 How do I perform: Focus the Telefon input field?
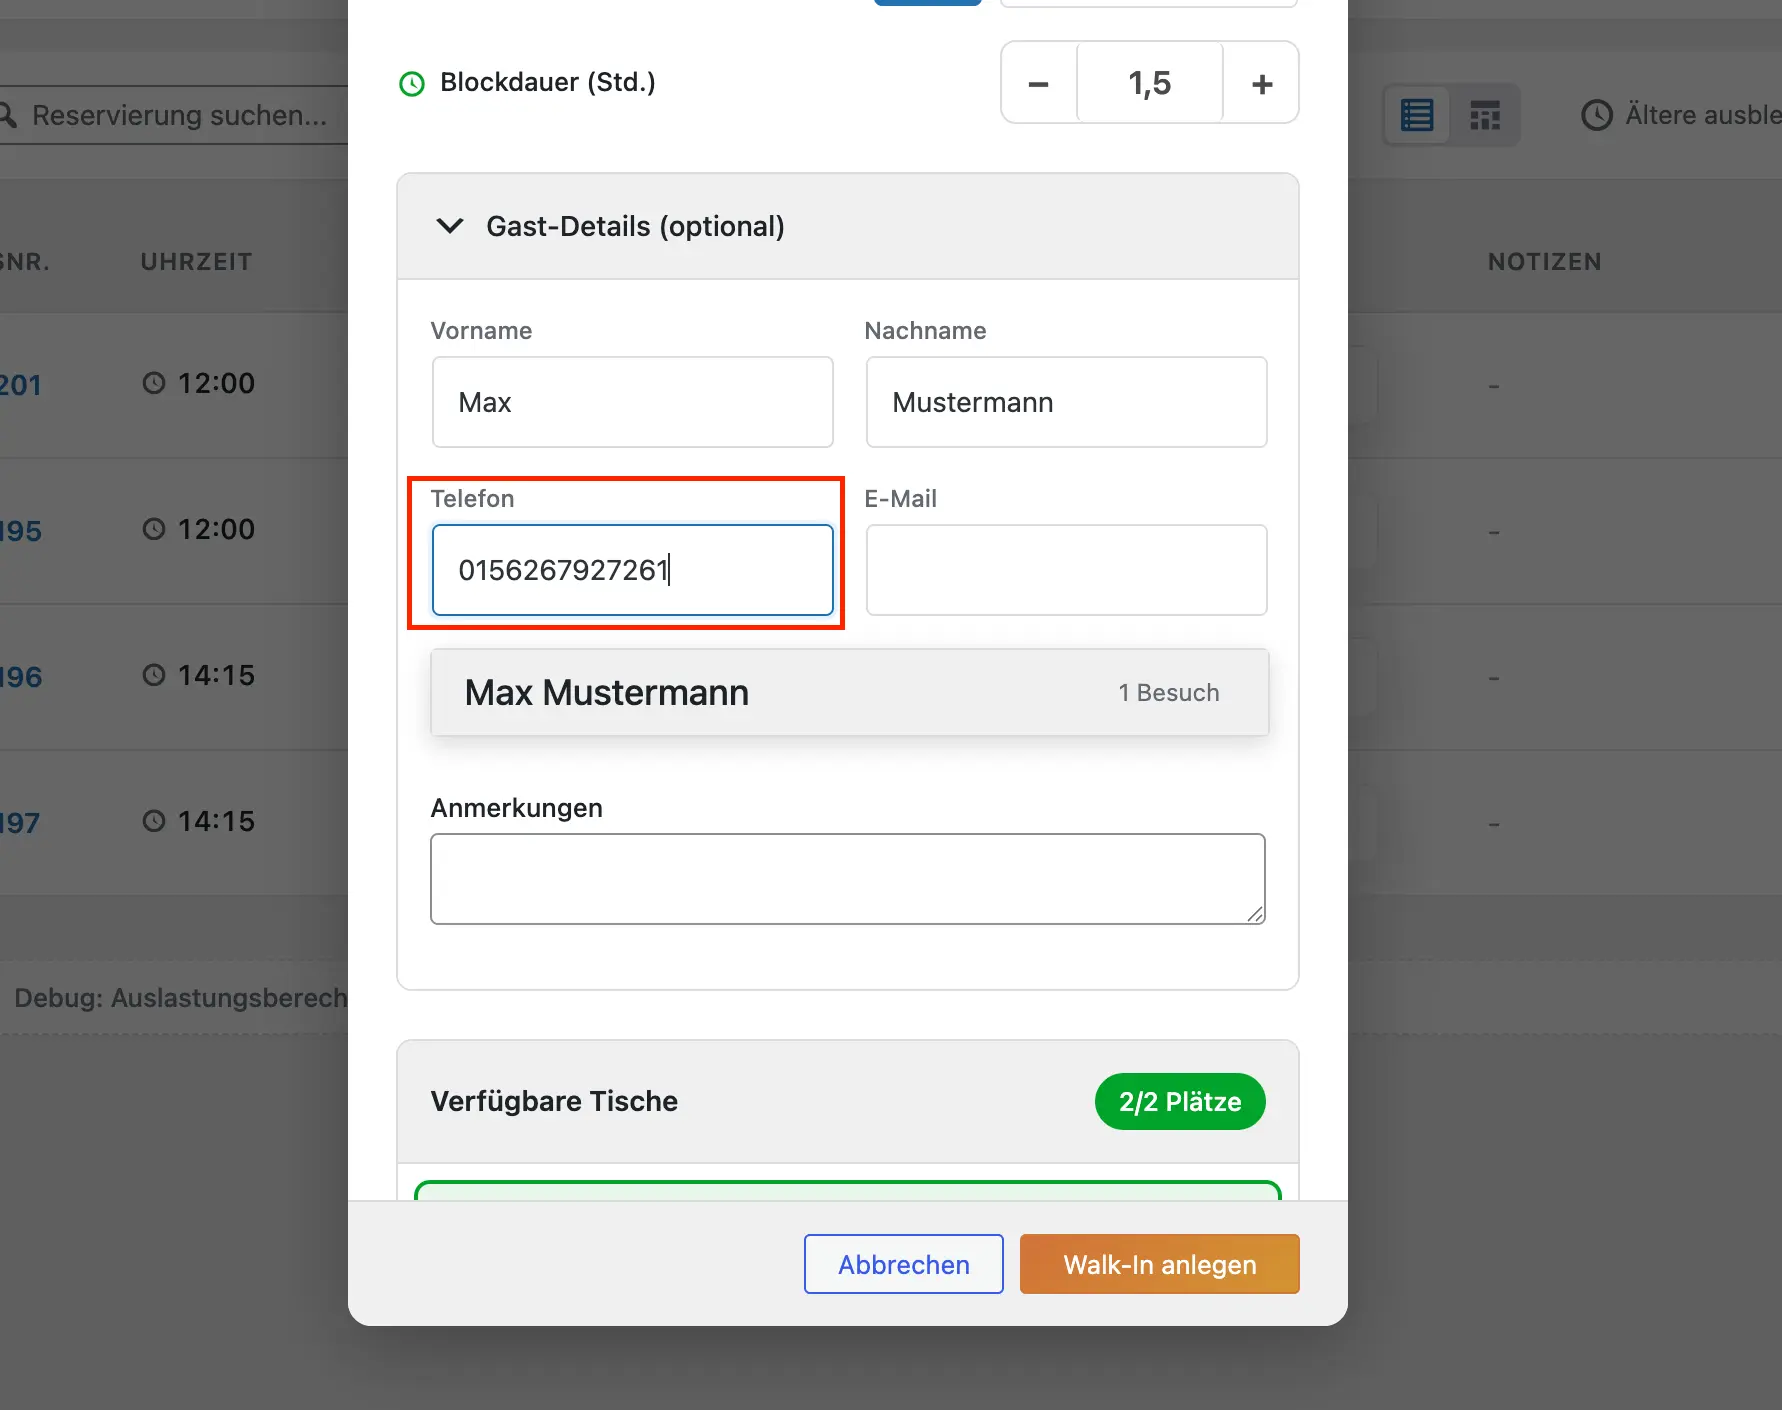632,570
